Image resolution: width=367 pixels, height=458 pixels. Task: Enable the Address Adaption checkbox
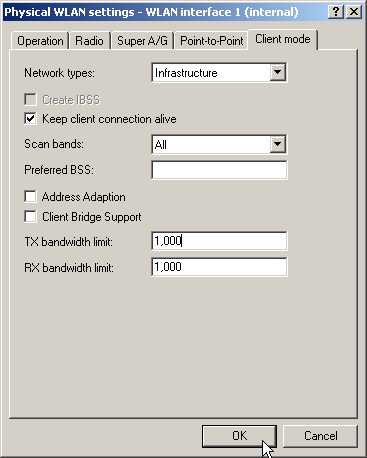[x=30, y=197]
